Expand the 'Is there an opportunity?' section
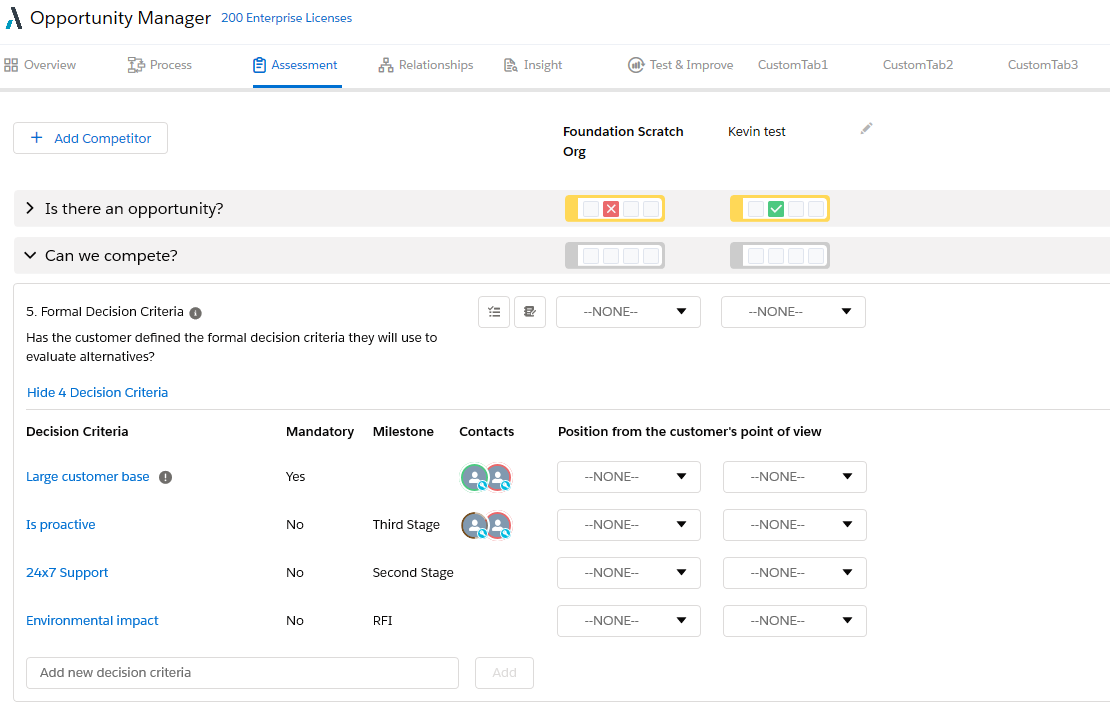Screen dimensions: 1110x708 (x=30, y=208)
